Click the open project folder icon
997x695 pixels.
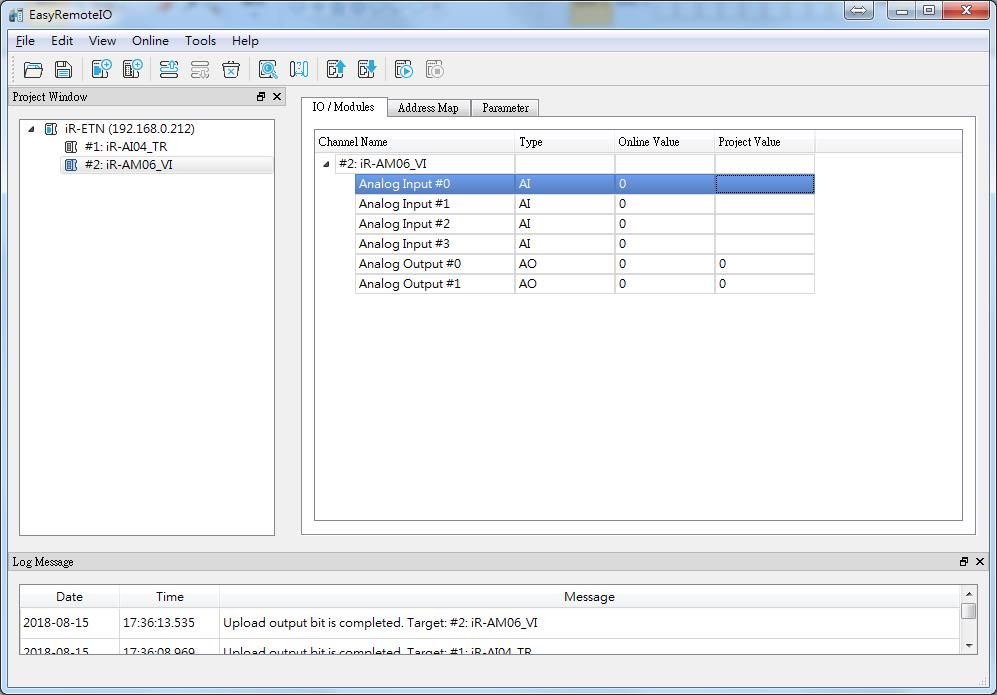(x=33, y=69)
